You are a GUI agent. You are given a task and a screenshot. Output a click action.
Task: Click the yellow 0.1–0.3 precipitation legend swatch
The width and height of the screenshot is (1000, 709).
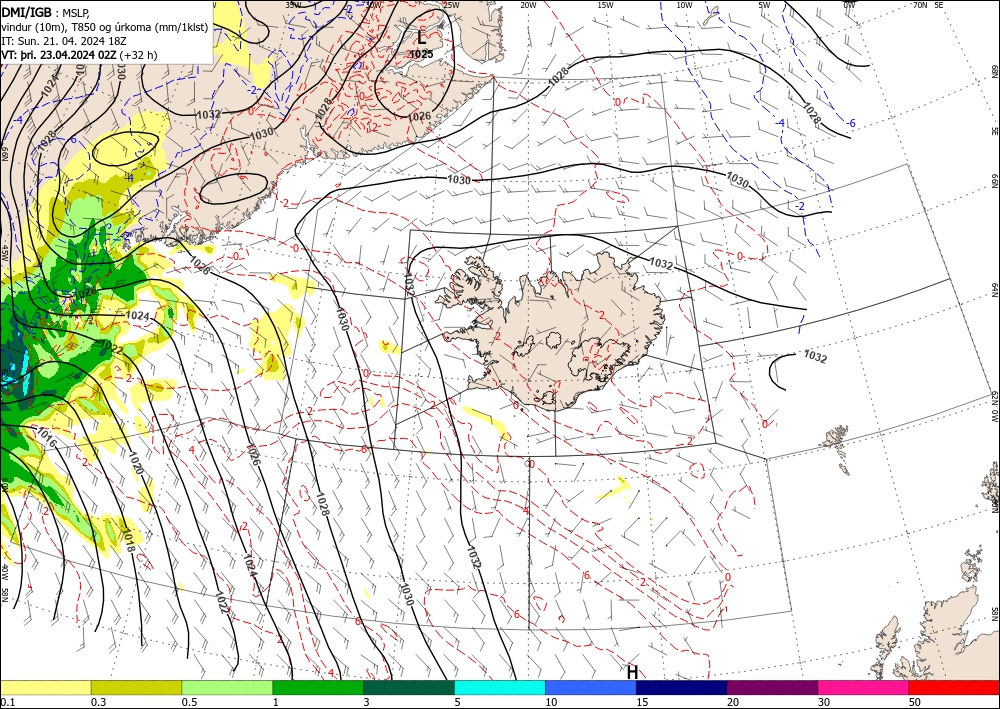tap(45, 687)
